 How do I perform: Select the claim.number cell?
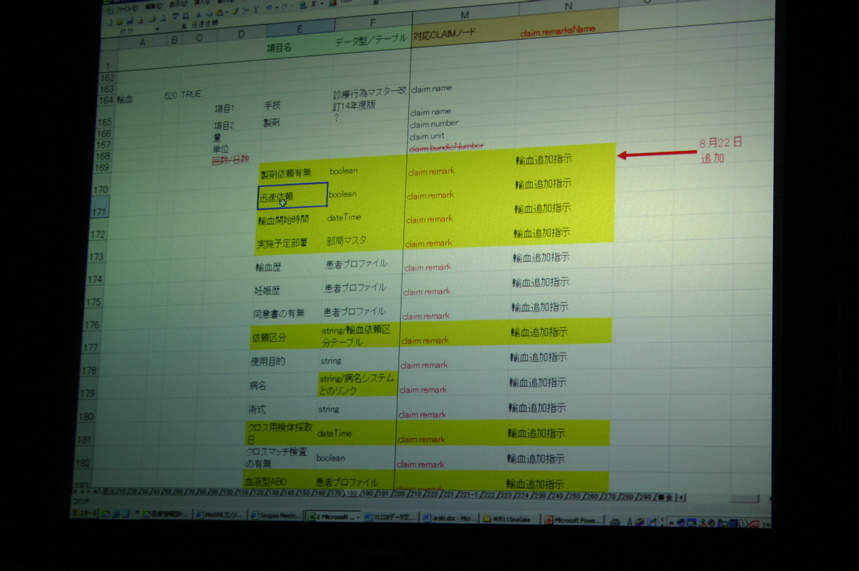pos(434,124)
